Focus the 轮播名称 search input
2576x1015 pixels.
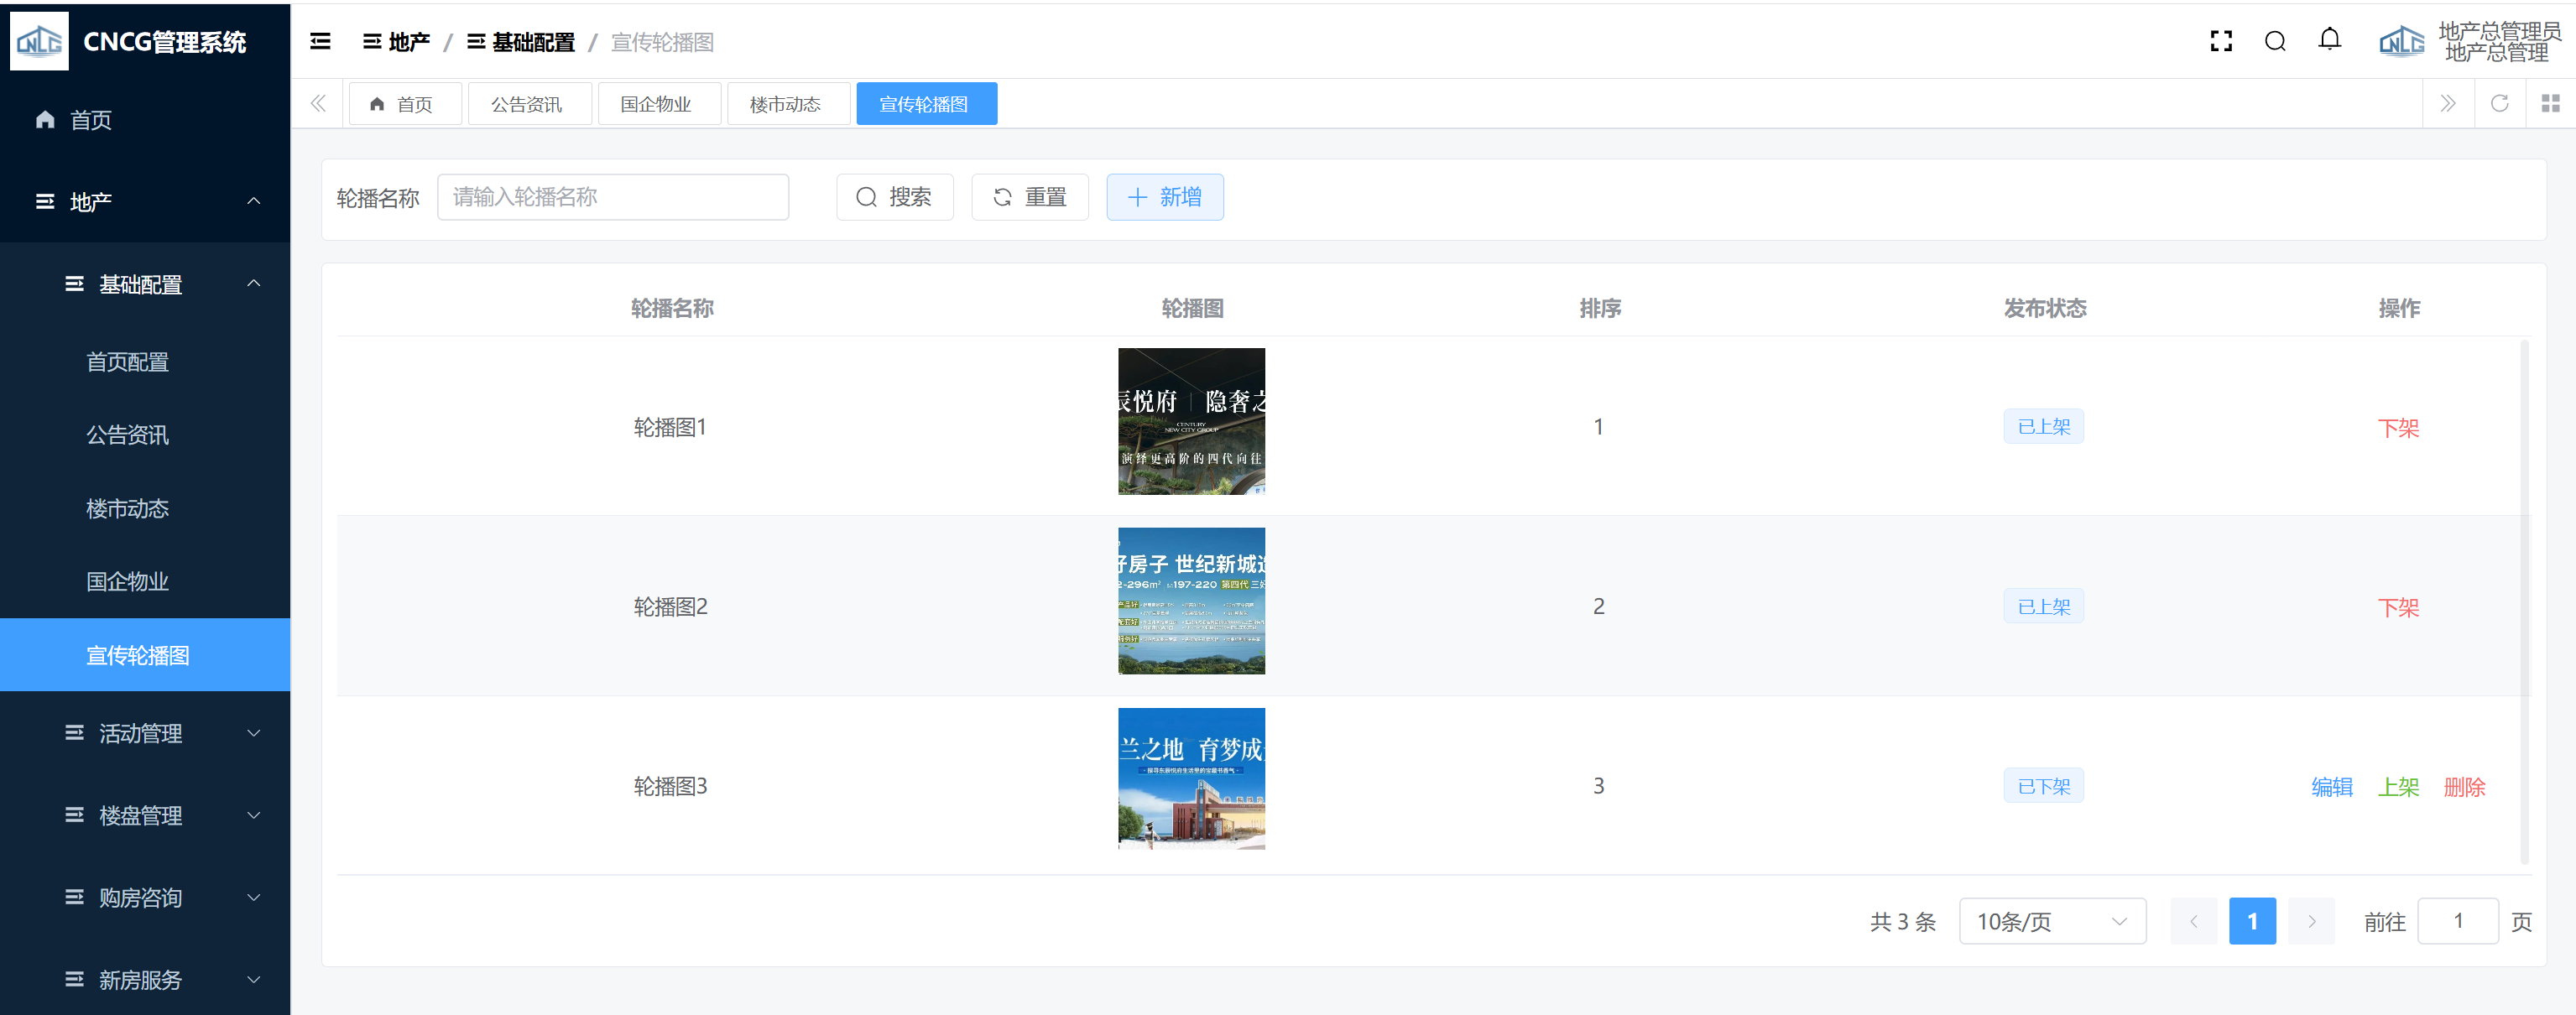click(x=612, y=198)
